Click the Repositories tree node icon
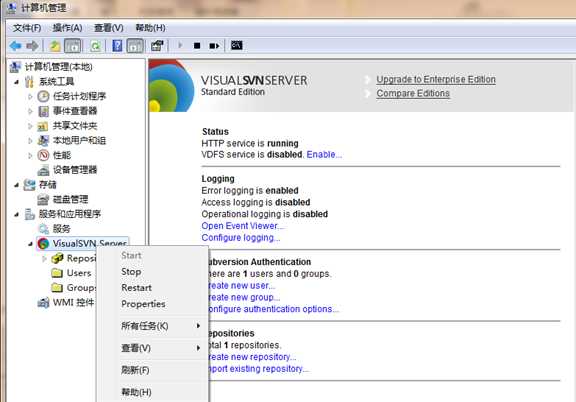576x402 pixels. pos(57,258)
